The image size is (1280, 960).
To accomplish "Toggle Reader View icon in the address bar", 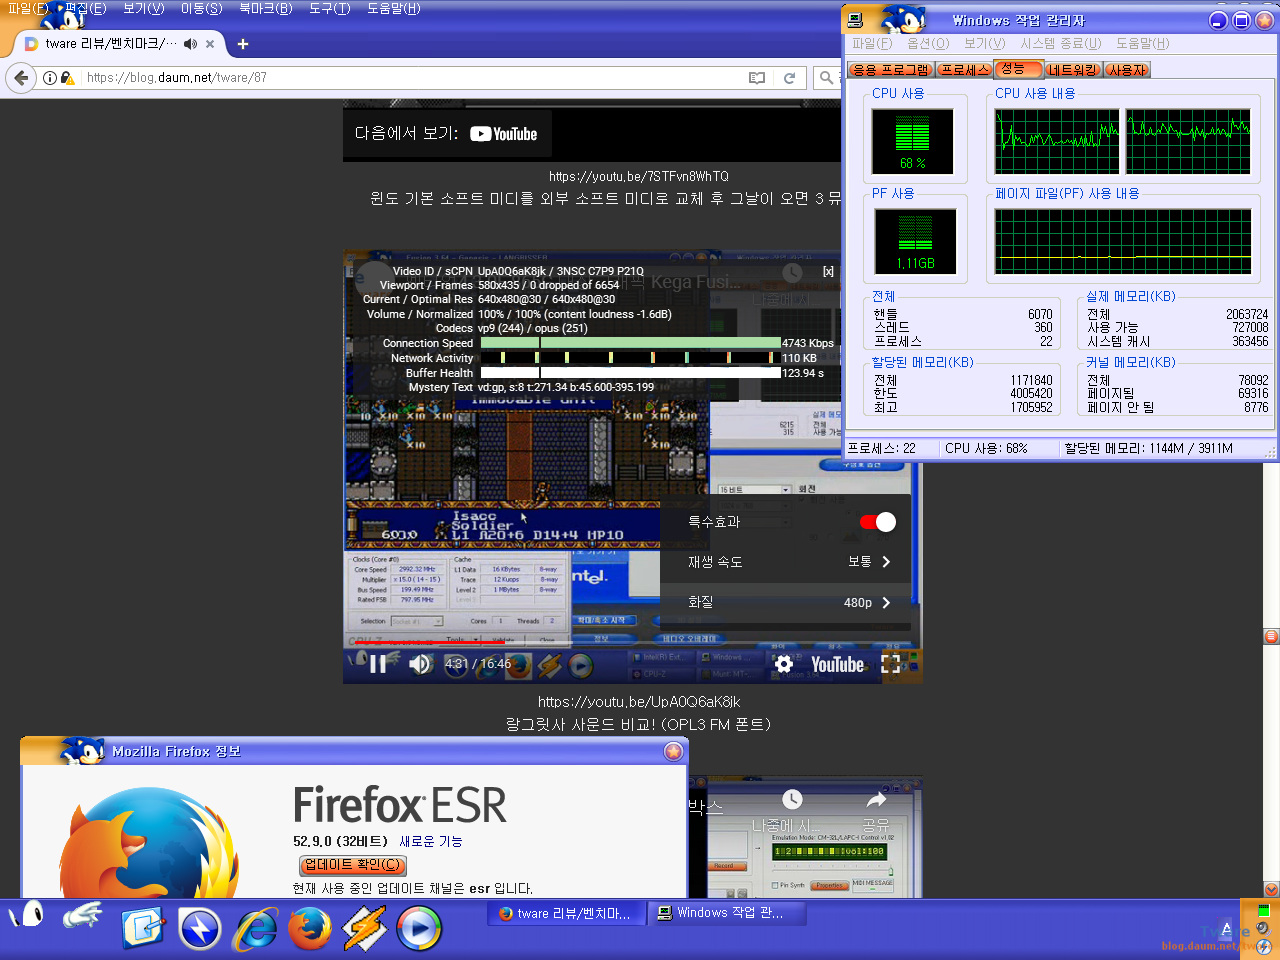I will 757,78.
